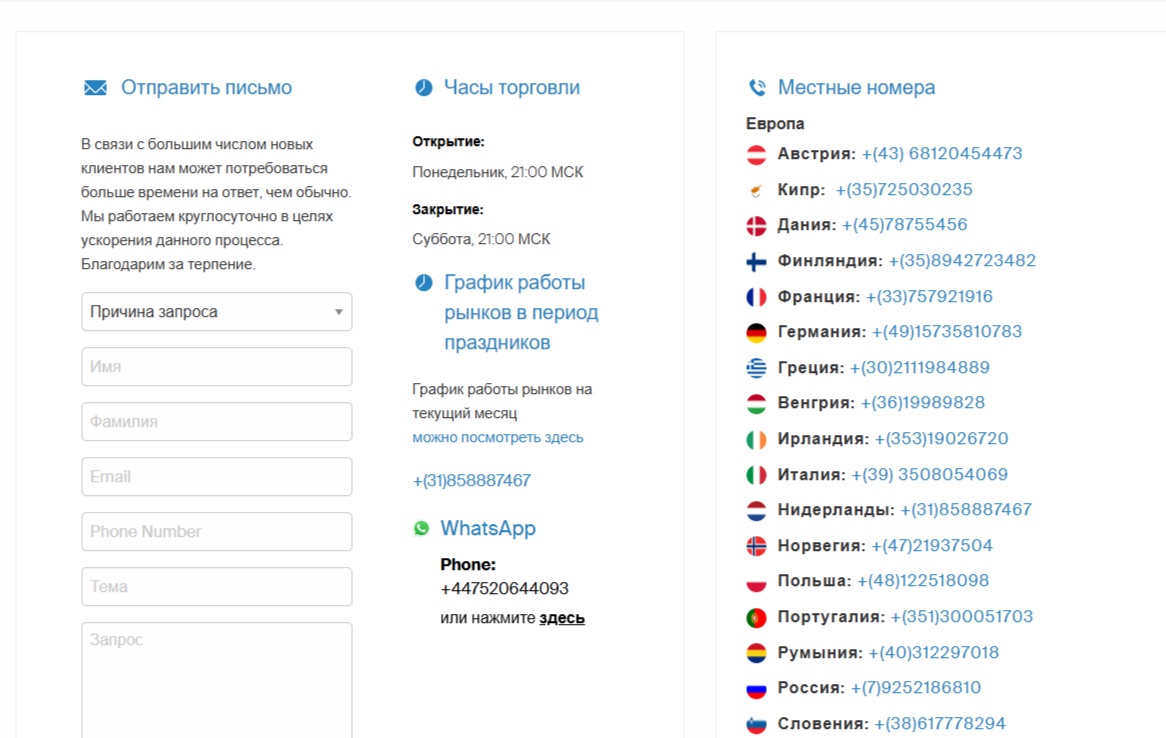Click the envelope icon beside "Отправить письмо"
The image size is (1166, 738).
94,87
